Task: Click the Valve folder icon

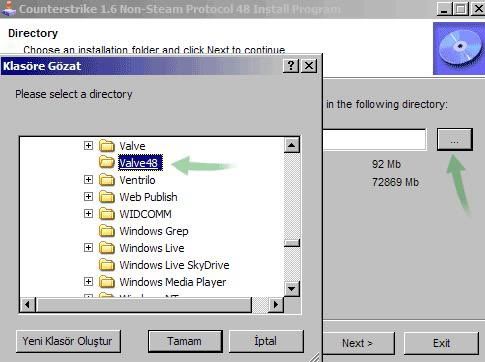Action: click(x=107, y=146)
